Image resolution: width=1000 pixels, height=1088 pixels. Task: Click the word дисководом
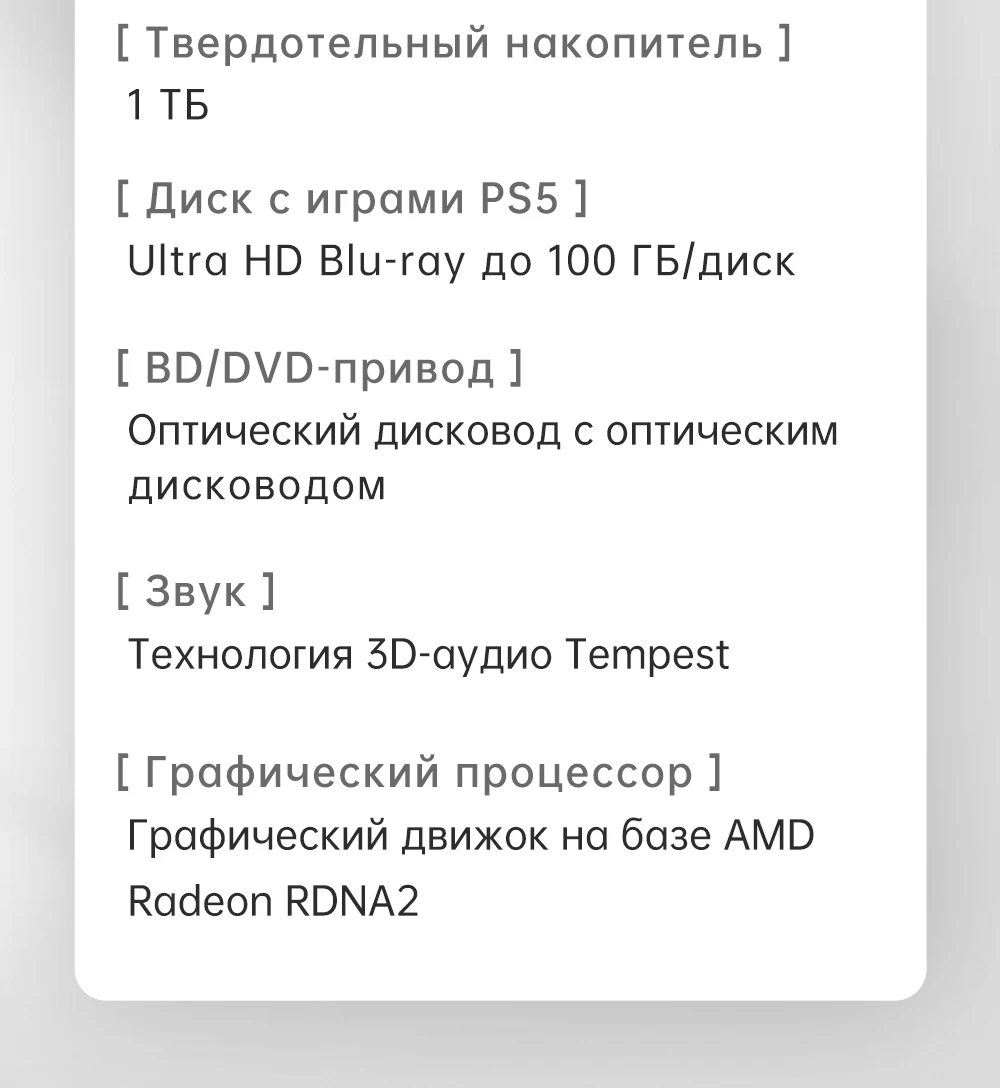pos(257,486)
